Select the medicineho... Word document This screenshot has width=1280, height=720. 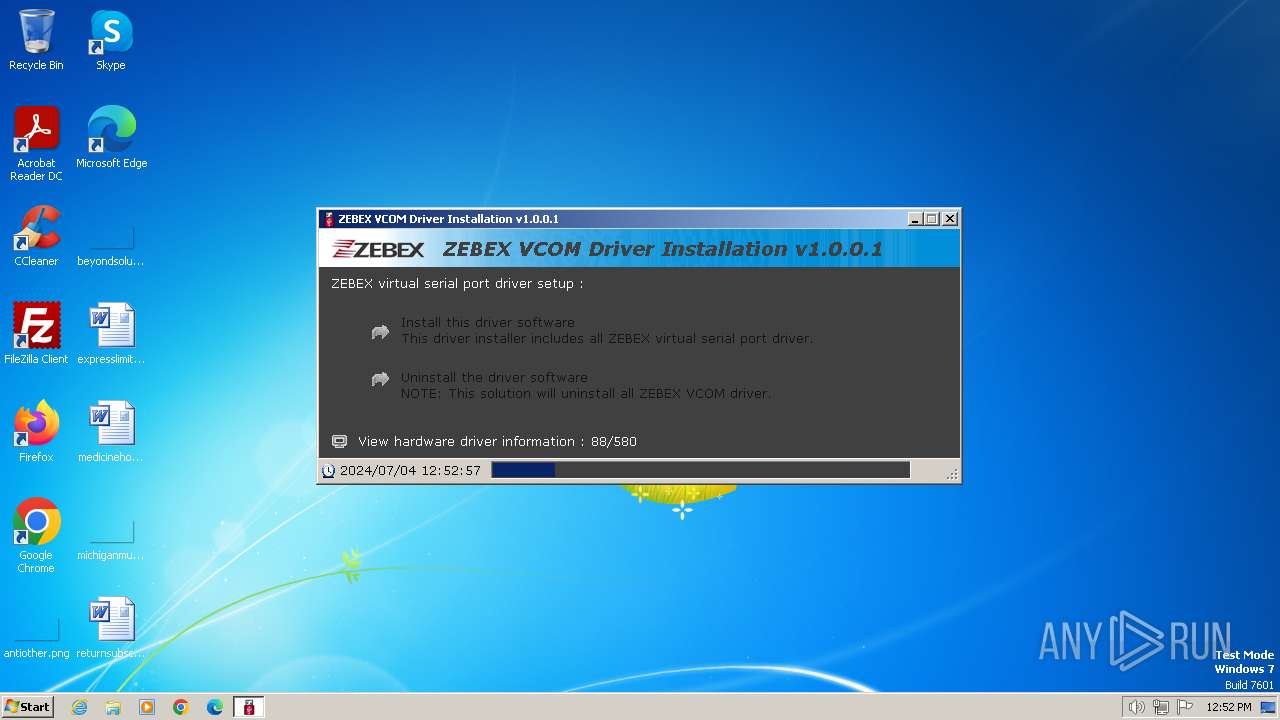click(x=111, y=432)
